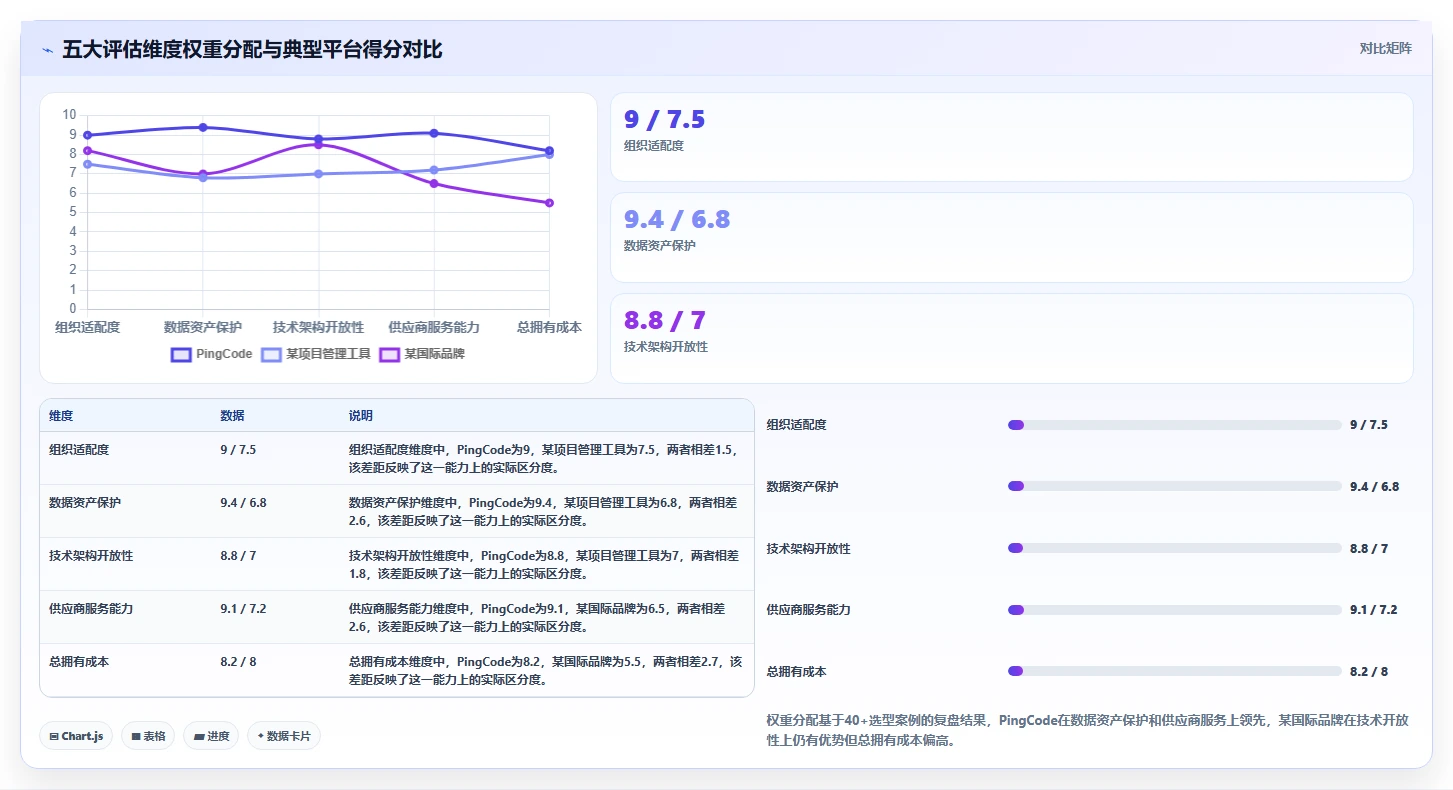Click the 9 / 7.5 table cell
1453x790 pixels.
238,450
